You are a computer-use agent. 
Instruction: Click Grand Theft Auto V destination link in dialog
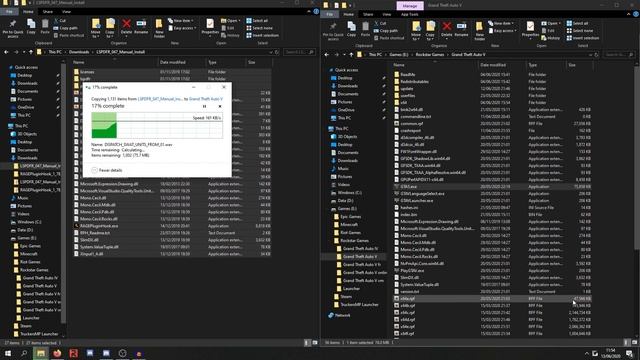pyautogui.click(x=206, y=99)
